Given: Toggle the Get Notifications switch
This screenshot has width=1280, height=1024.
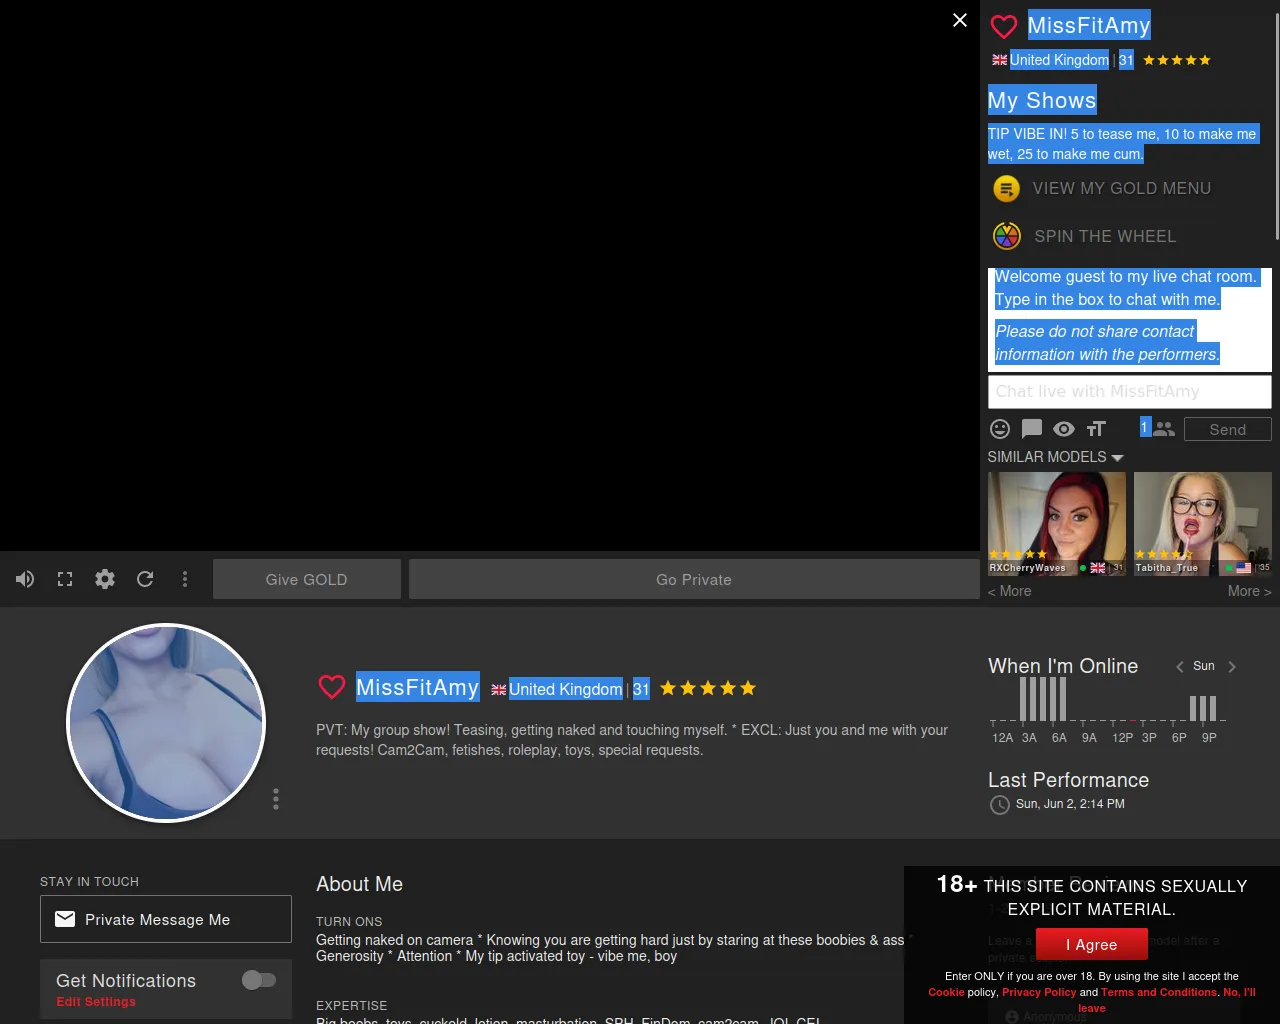Looking at the screenshot, I should [259, 980].
